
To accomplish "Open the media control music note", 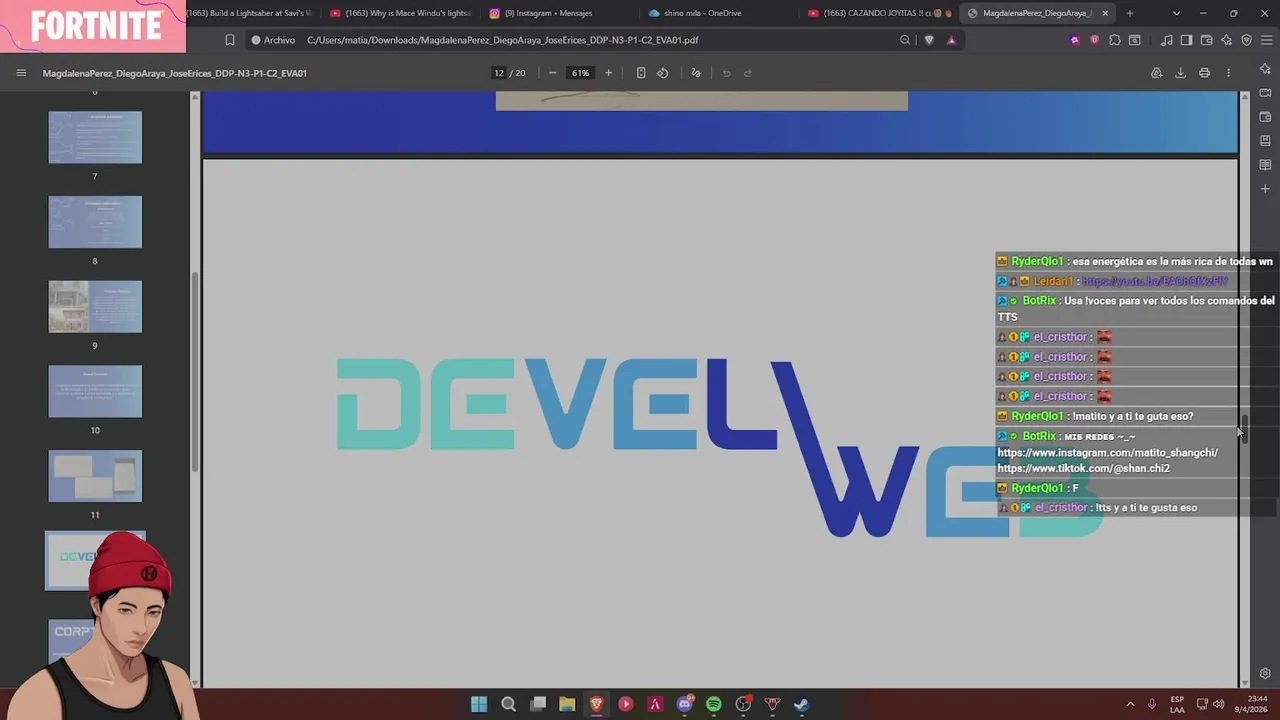I will coord(1167,40).
